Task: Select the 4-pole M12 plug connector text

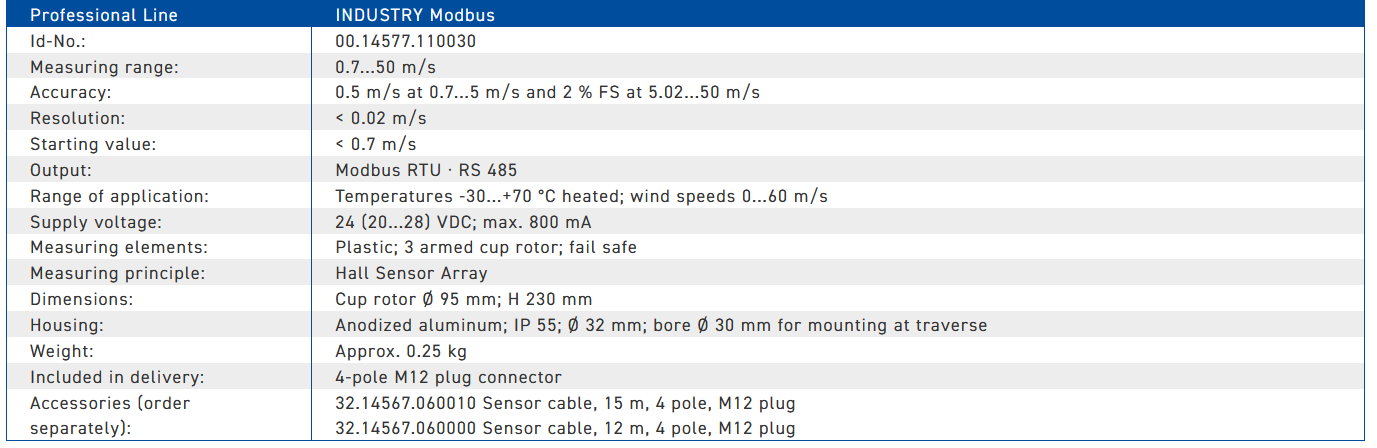Action: click(x=448, y=377)
